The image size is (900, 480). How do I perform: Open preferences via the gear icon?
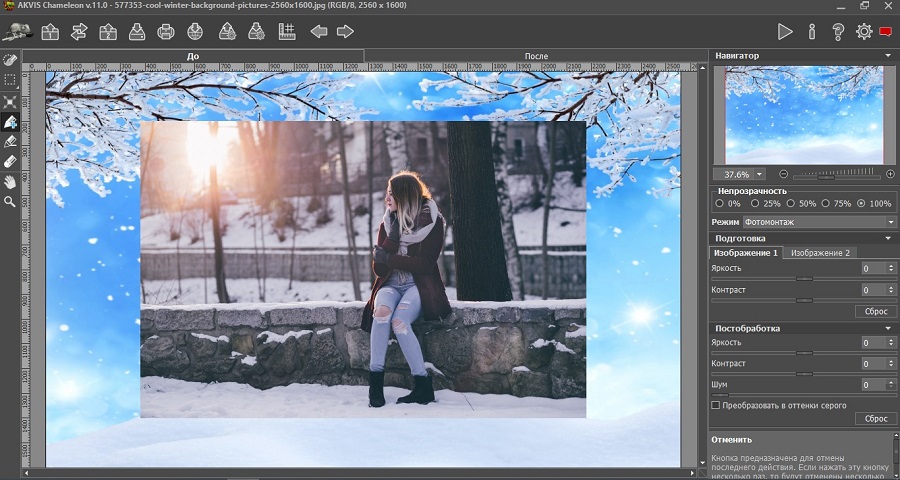click(x=864, y=32)
